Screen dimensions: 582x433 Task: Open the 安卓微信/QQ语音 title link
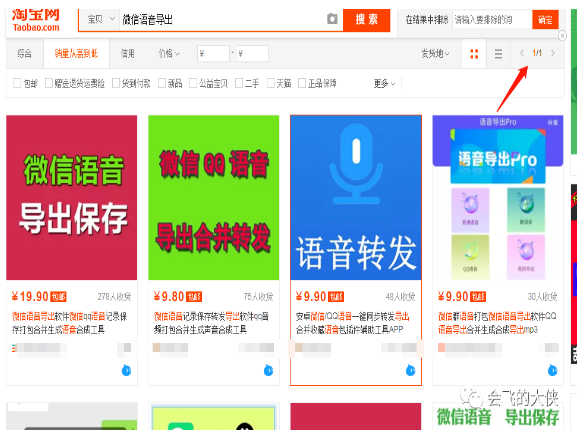tap(353, 323)
